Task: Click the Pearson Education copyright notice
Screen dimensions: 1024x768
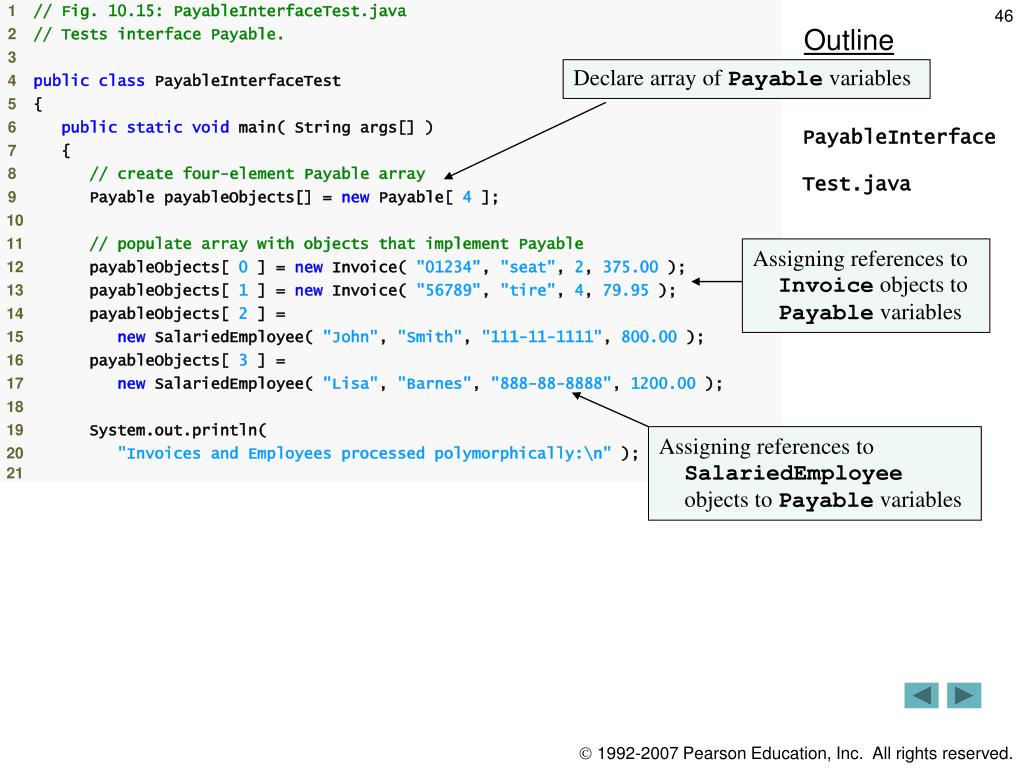Action: [795, 753]
